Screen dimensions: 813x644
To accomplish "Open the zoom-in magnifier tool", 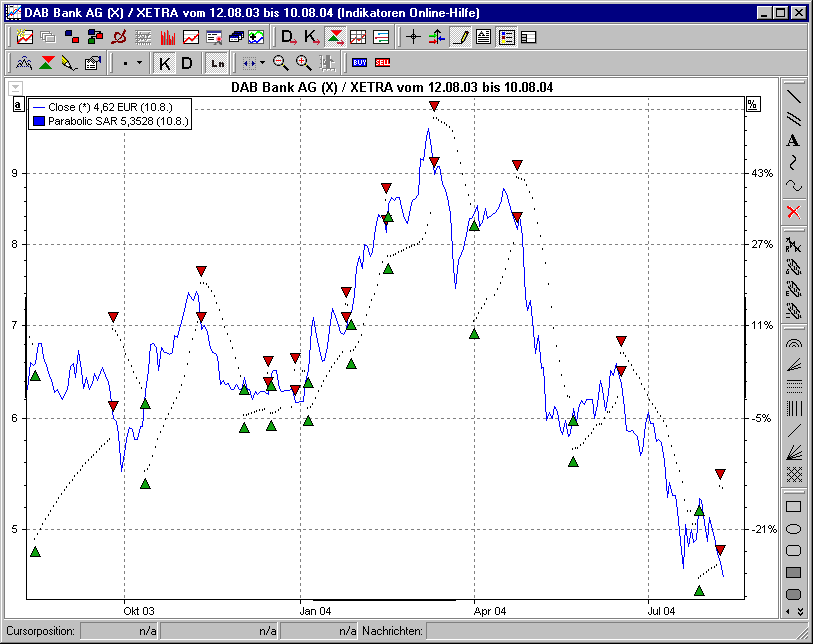I will pos(302,63).
